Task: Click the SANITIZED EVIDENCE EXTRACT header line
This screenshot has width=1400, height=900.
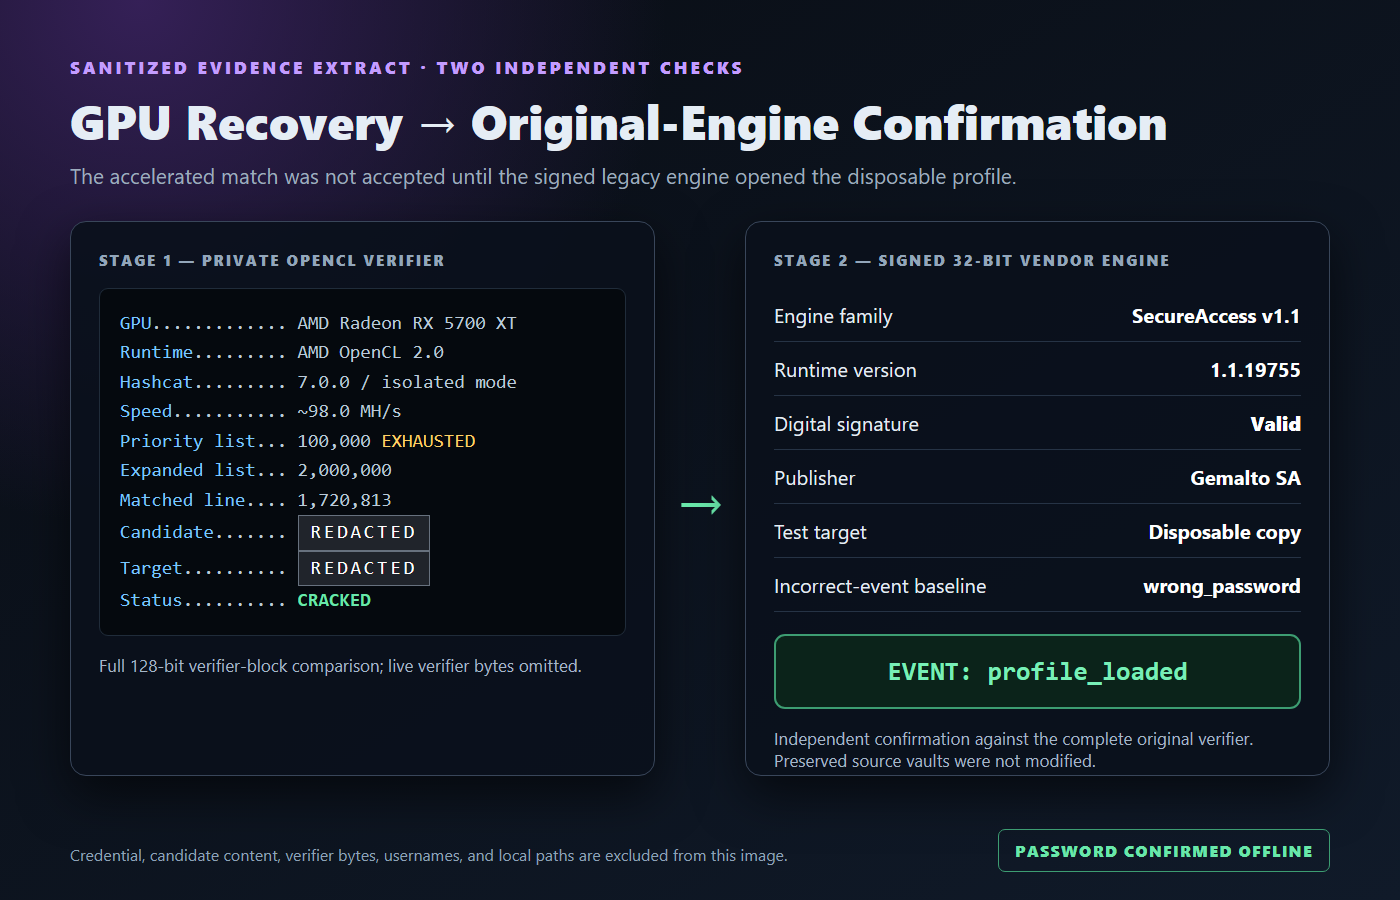Action: coord(406,68)
